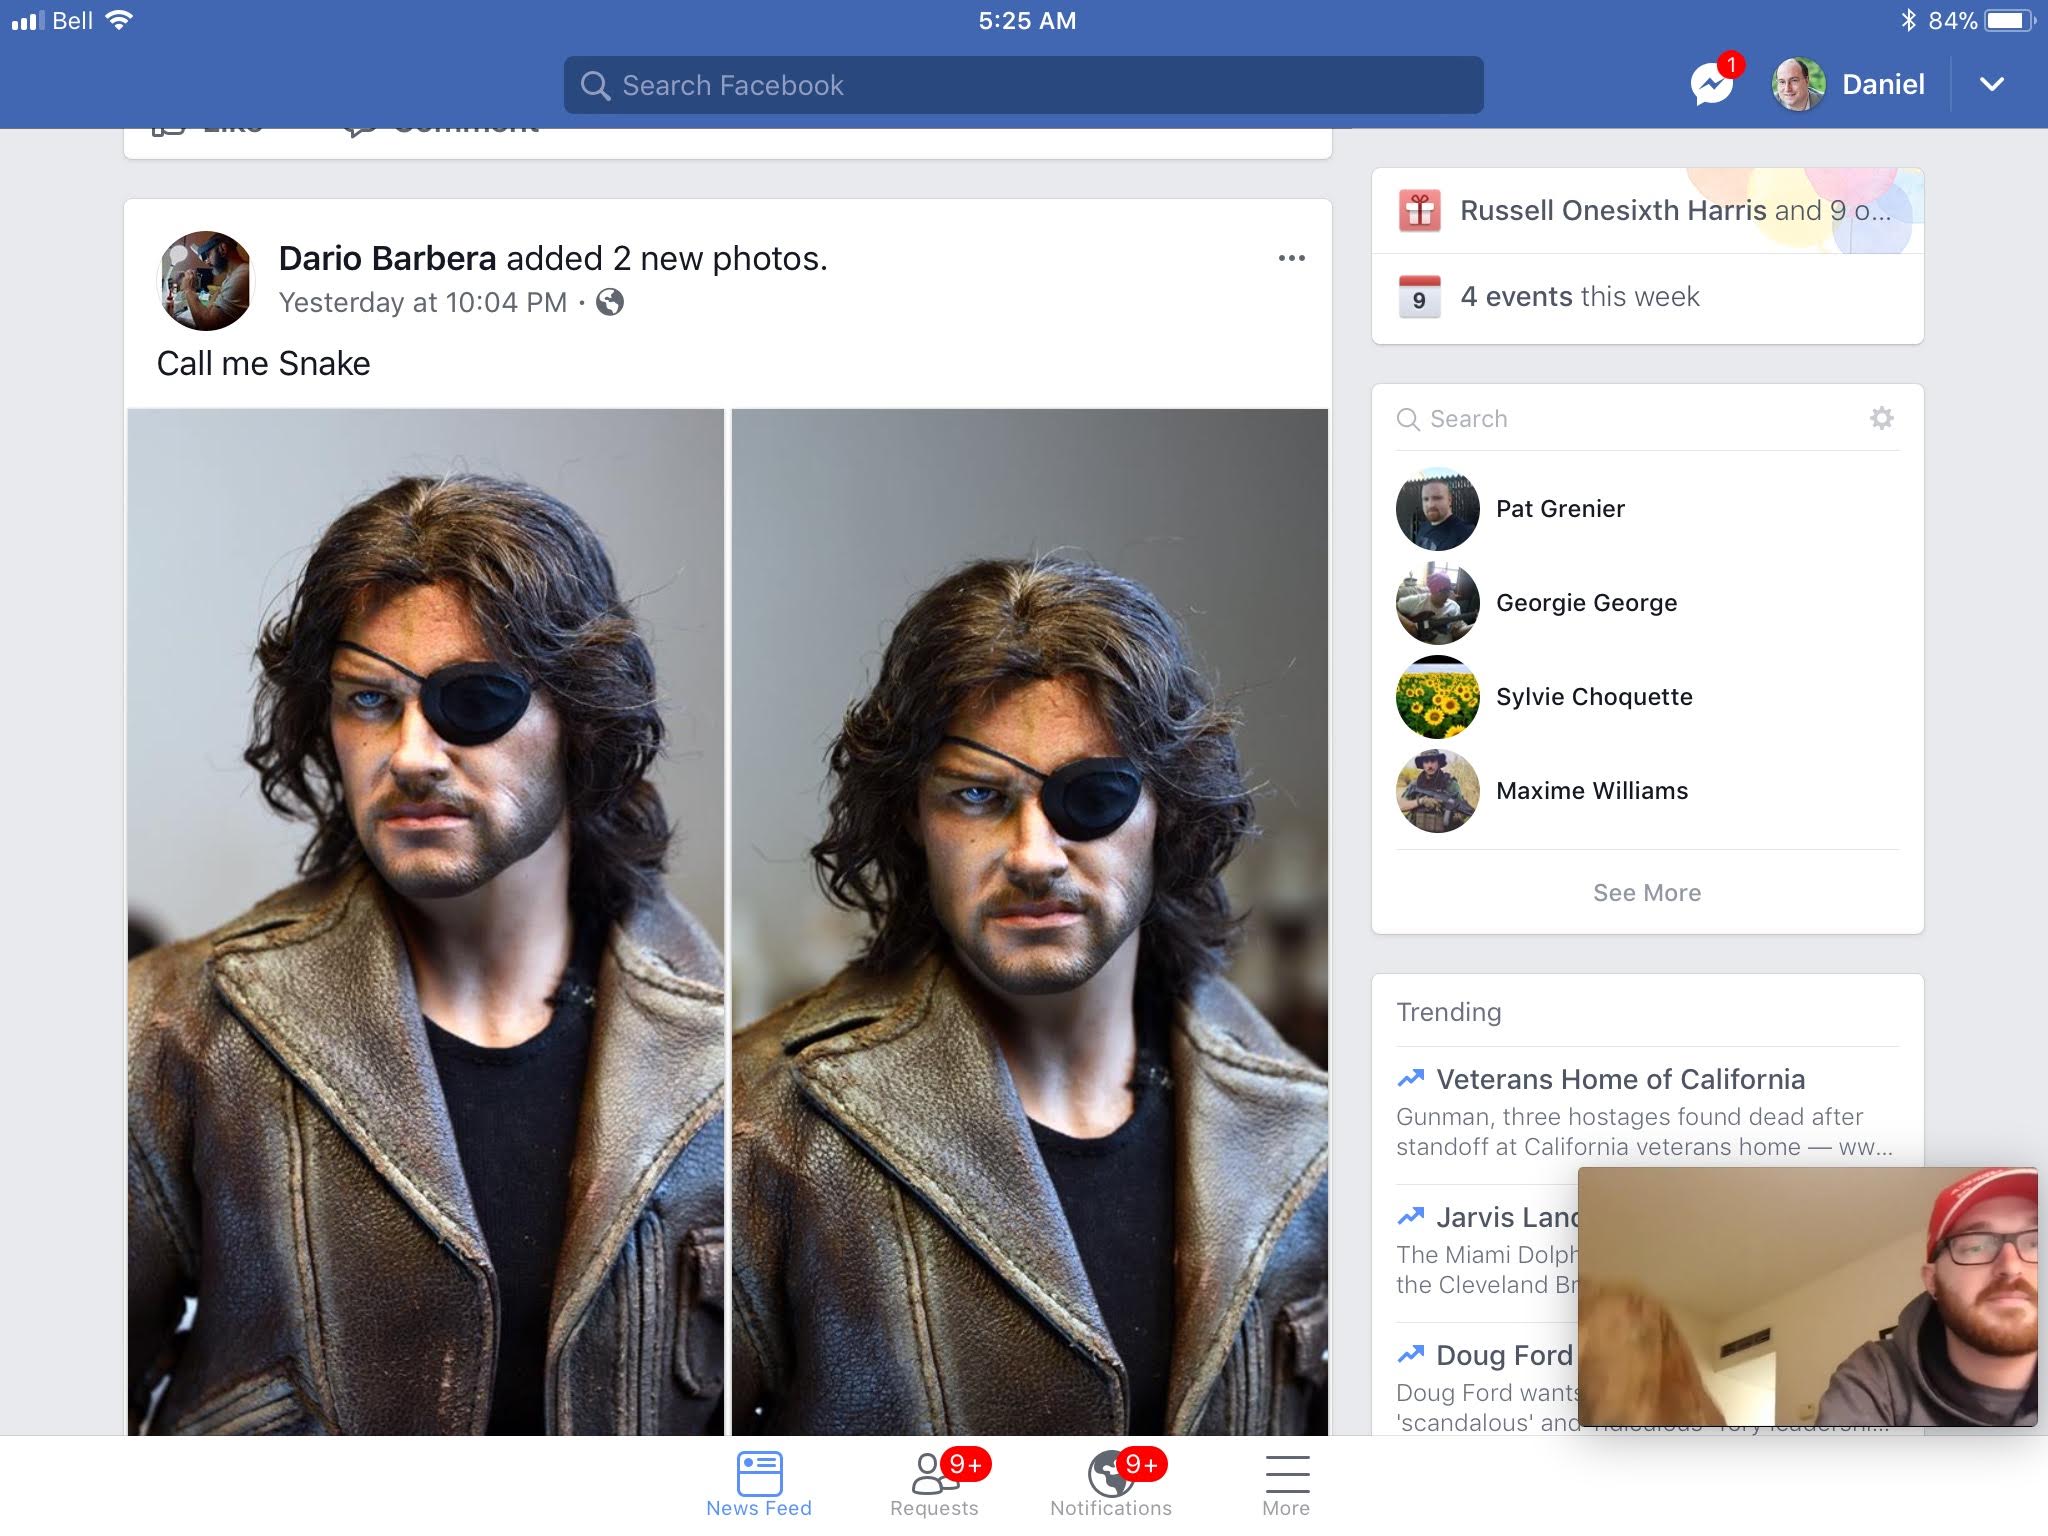2048x1536 pixels.
Task: Select the Call me Snake caption
Action: [263, 364]
